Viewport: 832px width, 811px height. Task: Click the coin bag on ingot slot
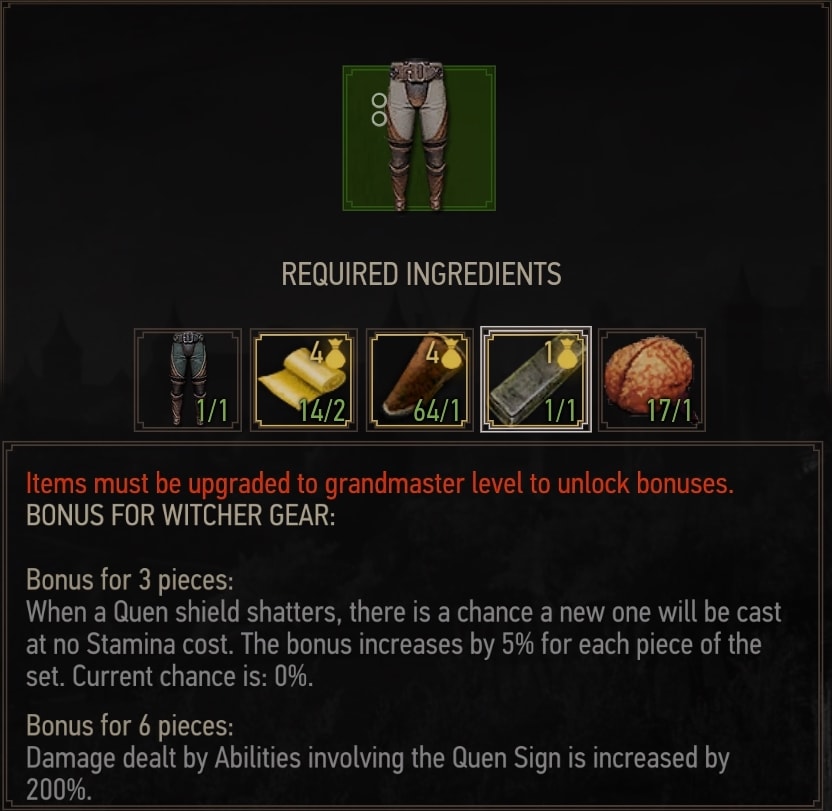click(x=567, y=353)
